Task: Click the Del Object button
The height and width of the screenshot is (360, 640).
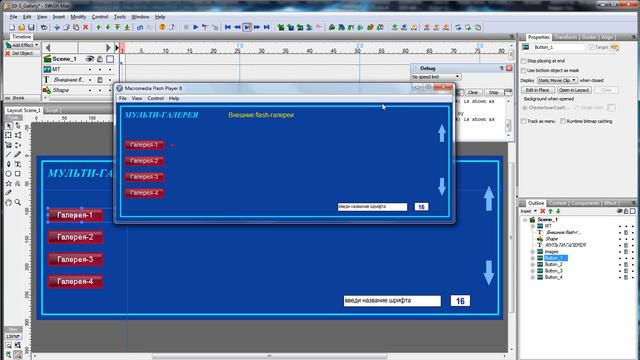Action: (19, 53)
